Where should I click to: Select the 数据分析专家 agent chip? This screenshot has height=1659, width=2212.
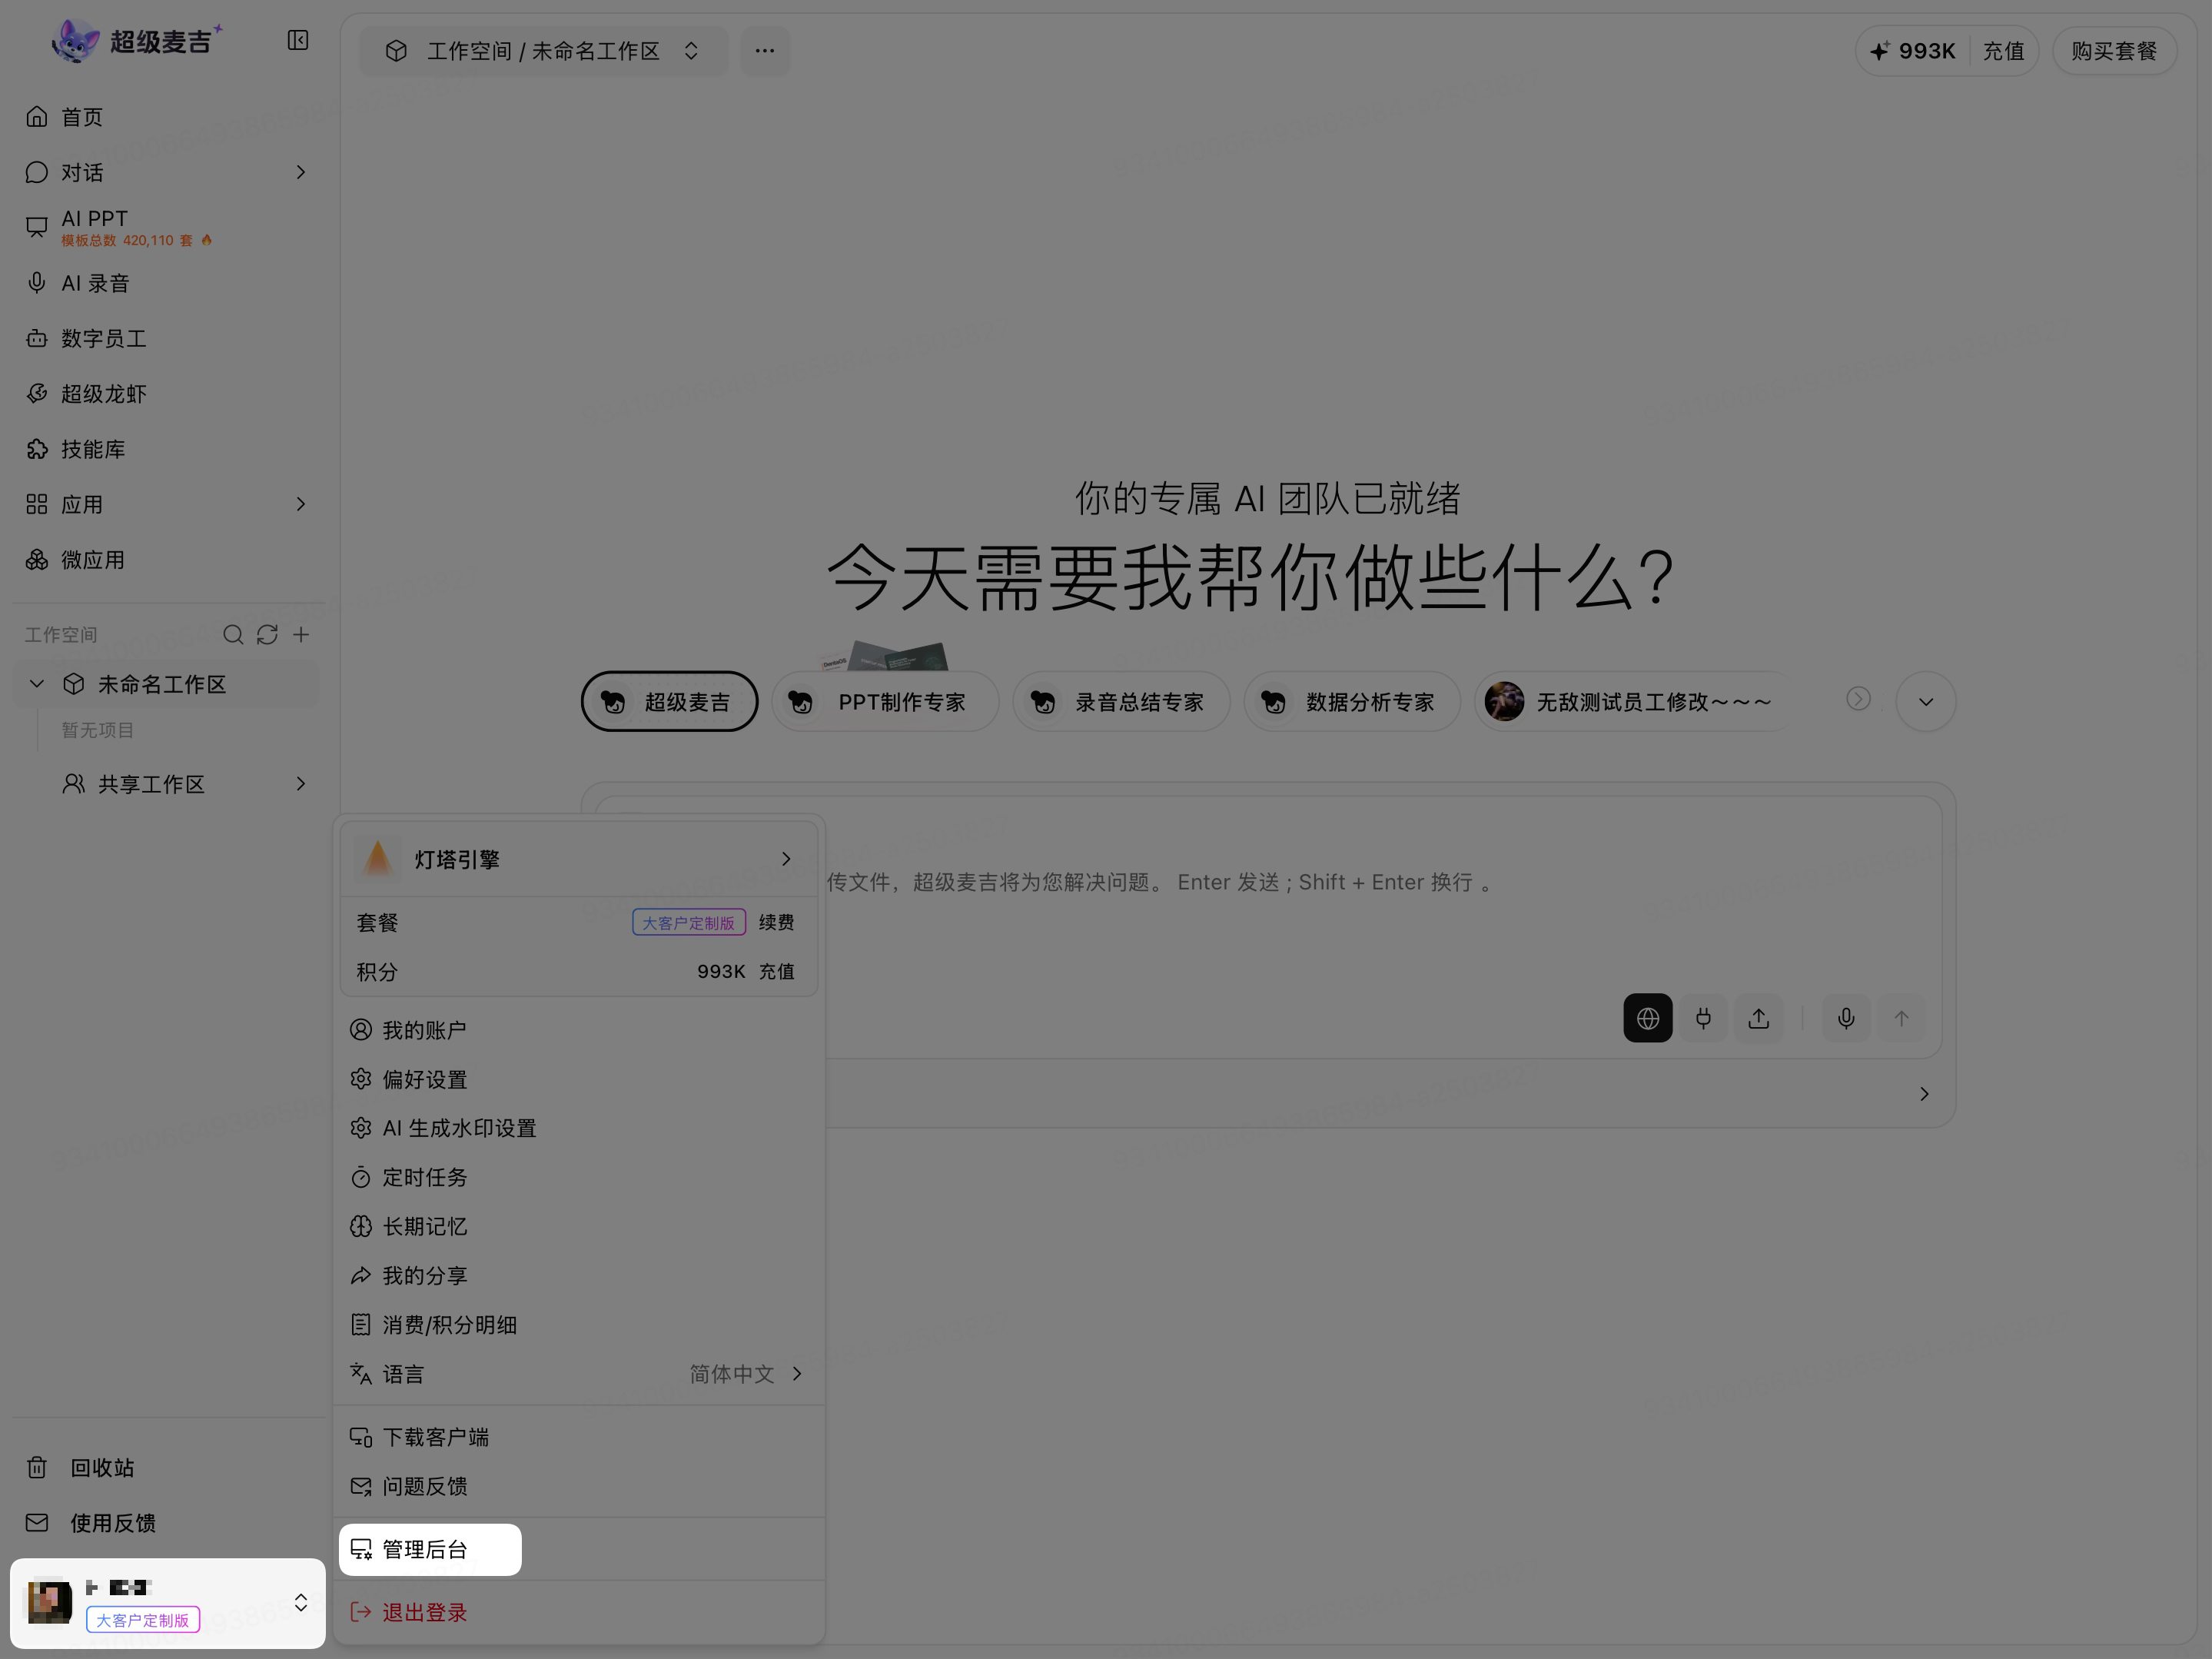1352,701
